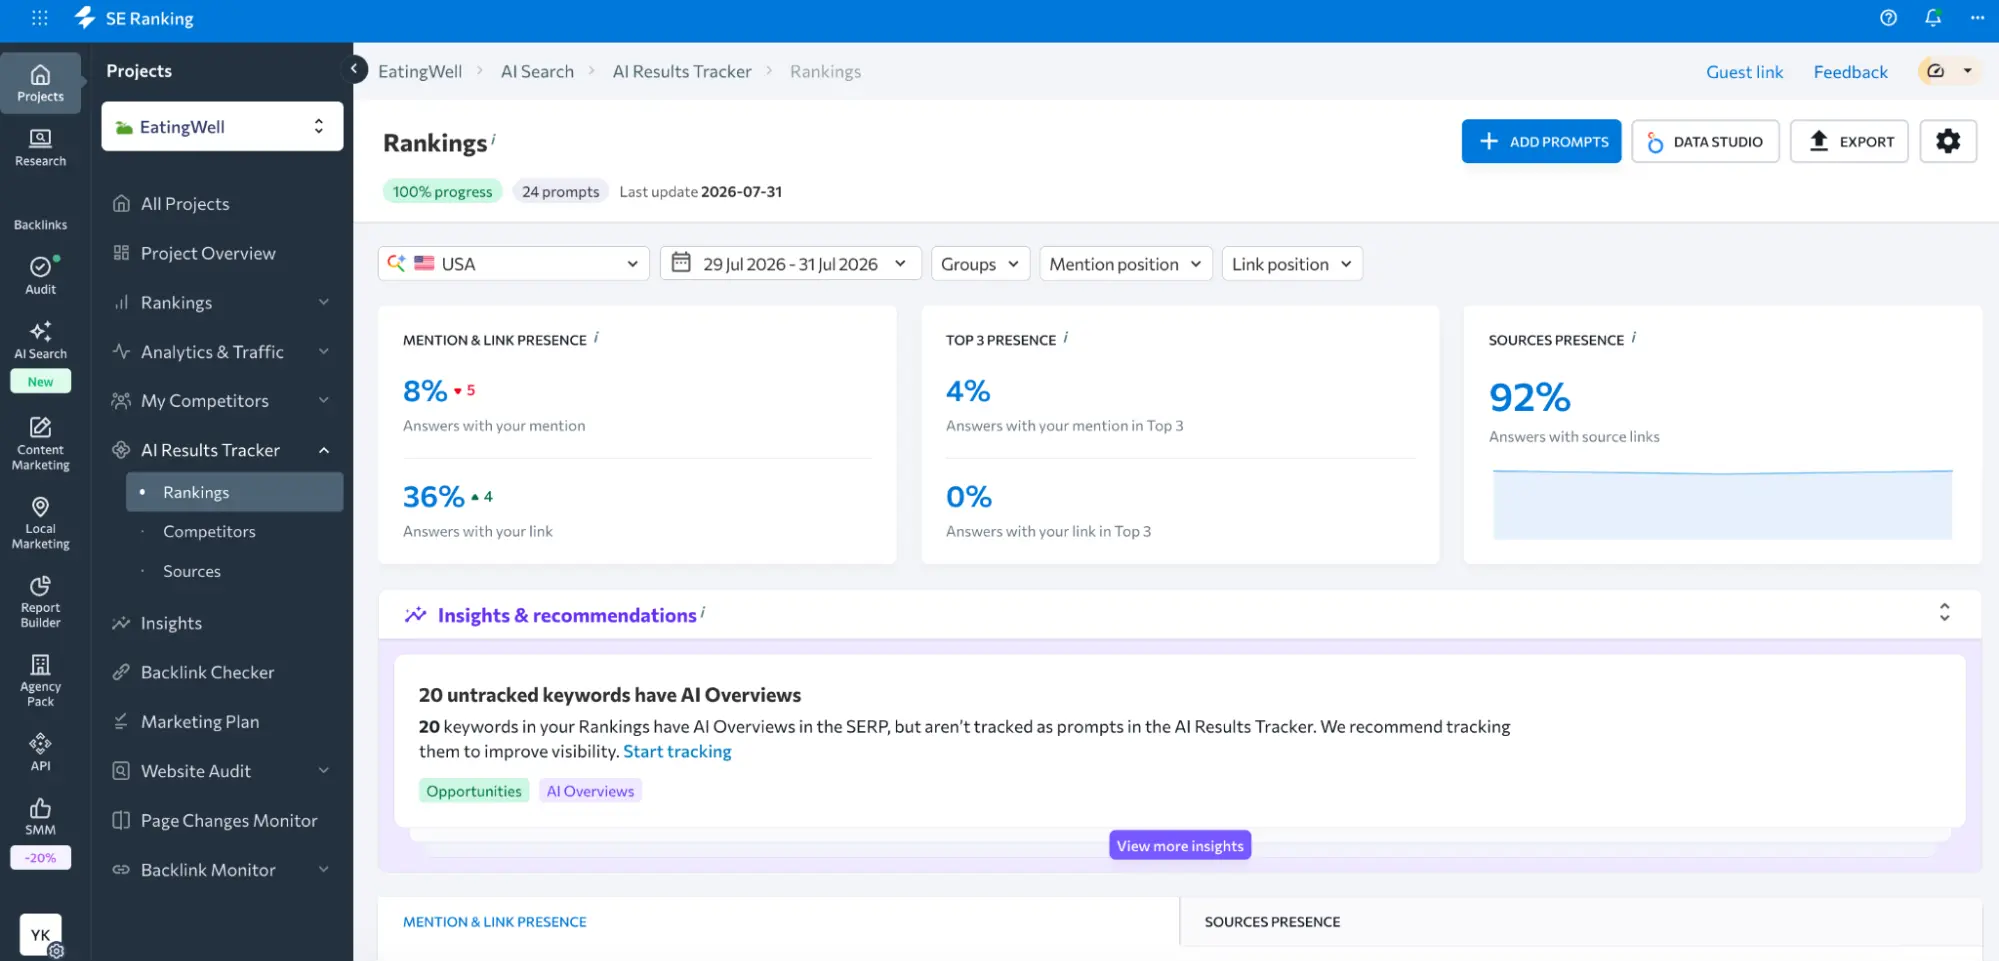Click the AI Overviews tag
Viewport: 1999px width, 962px height.
click(x=590, y=791)
